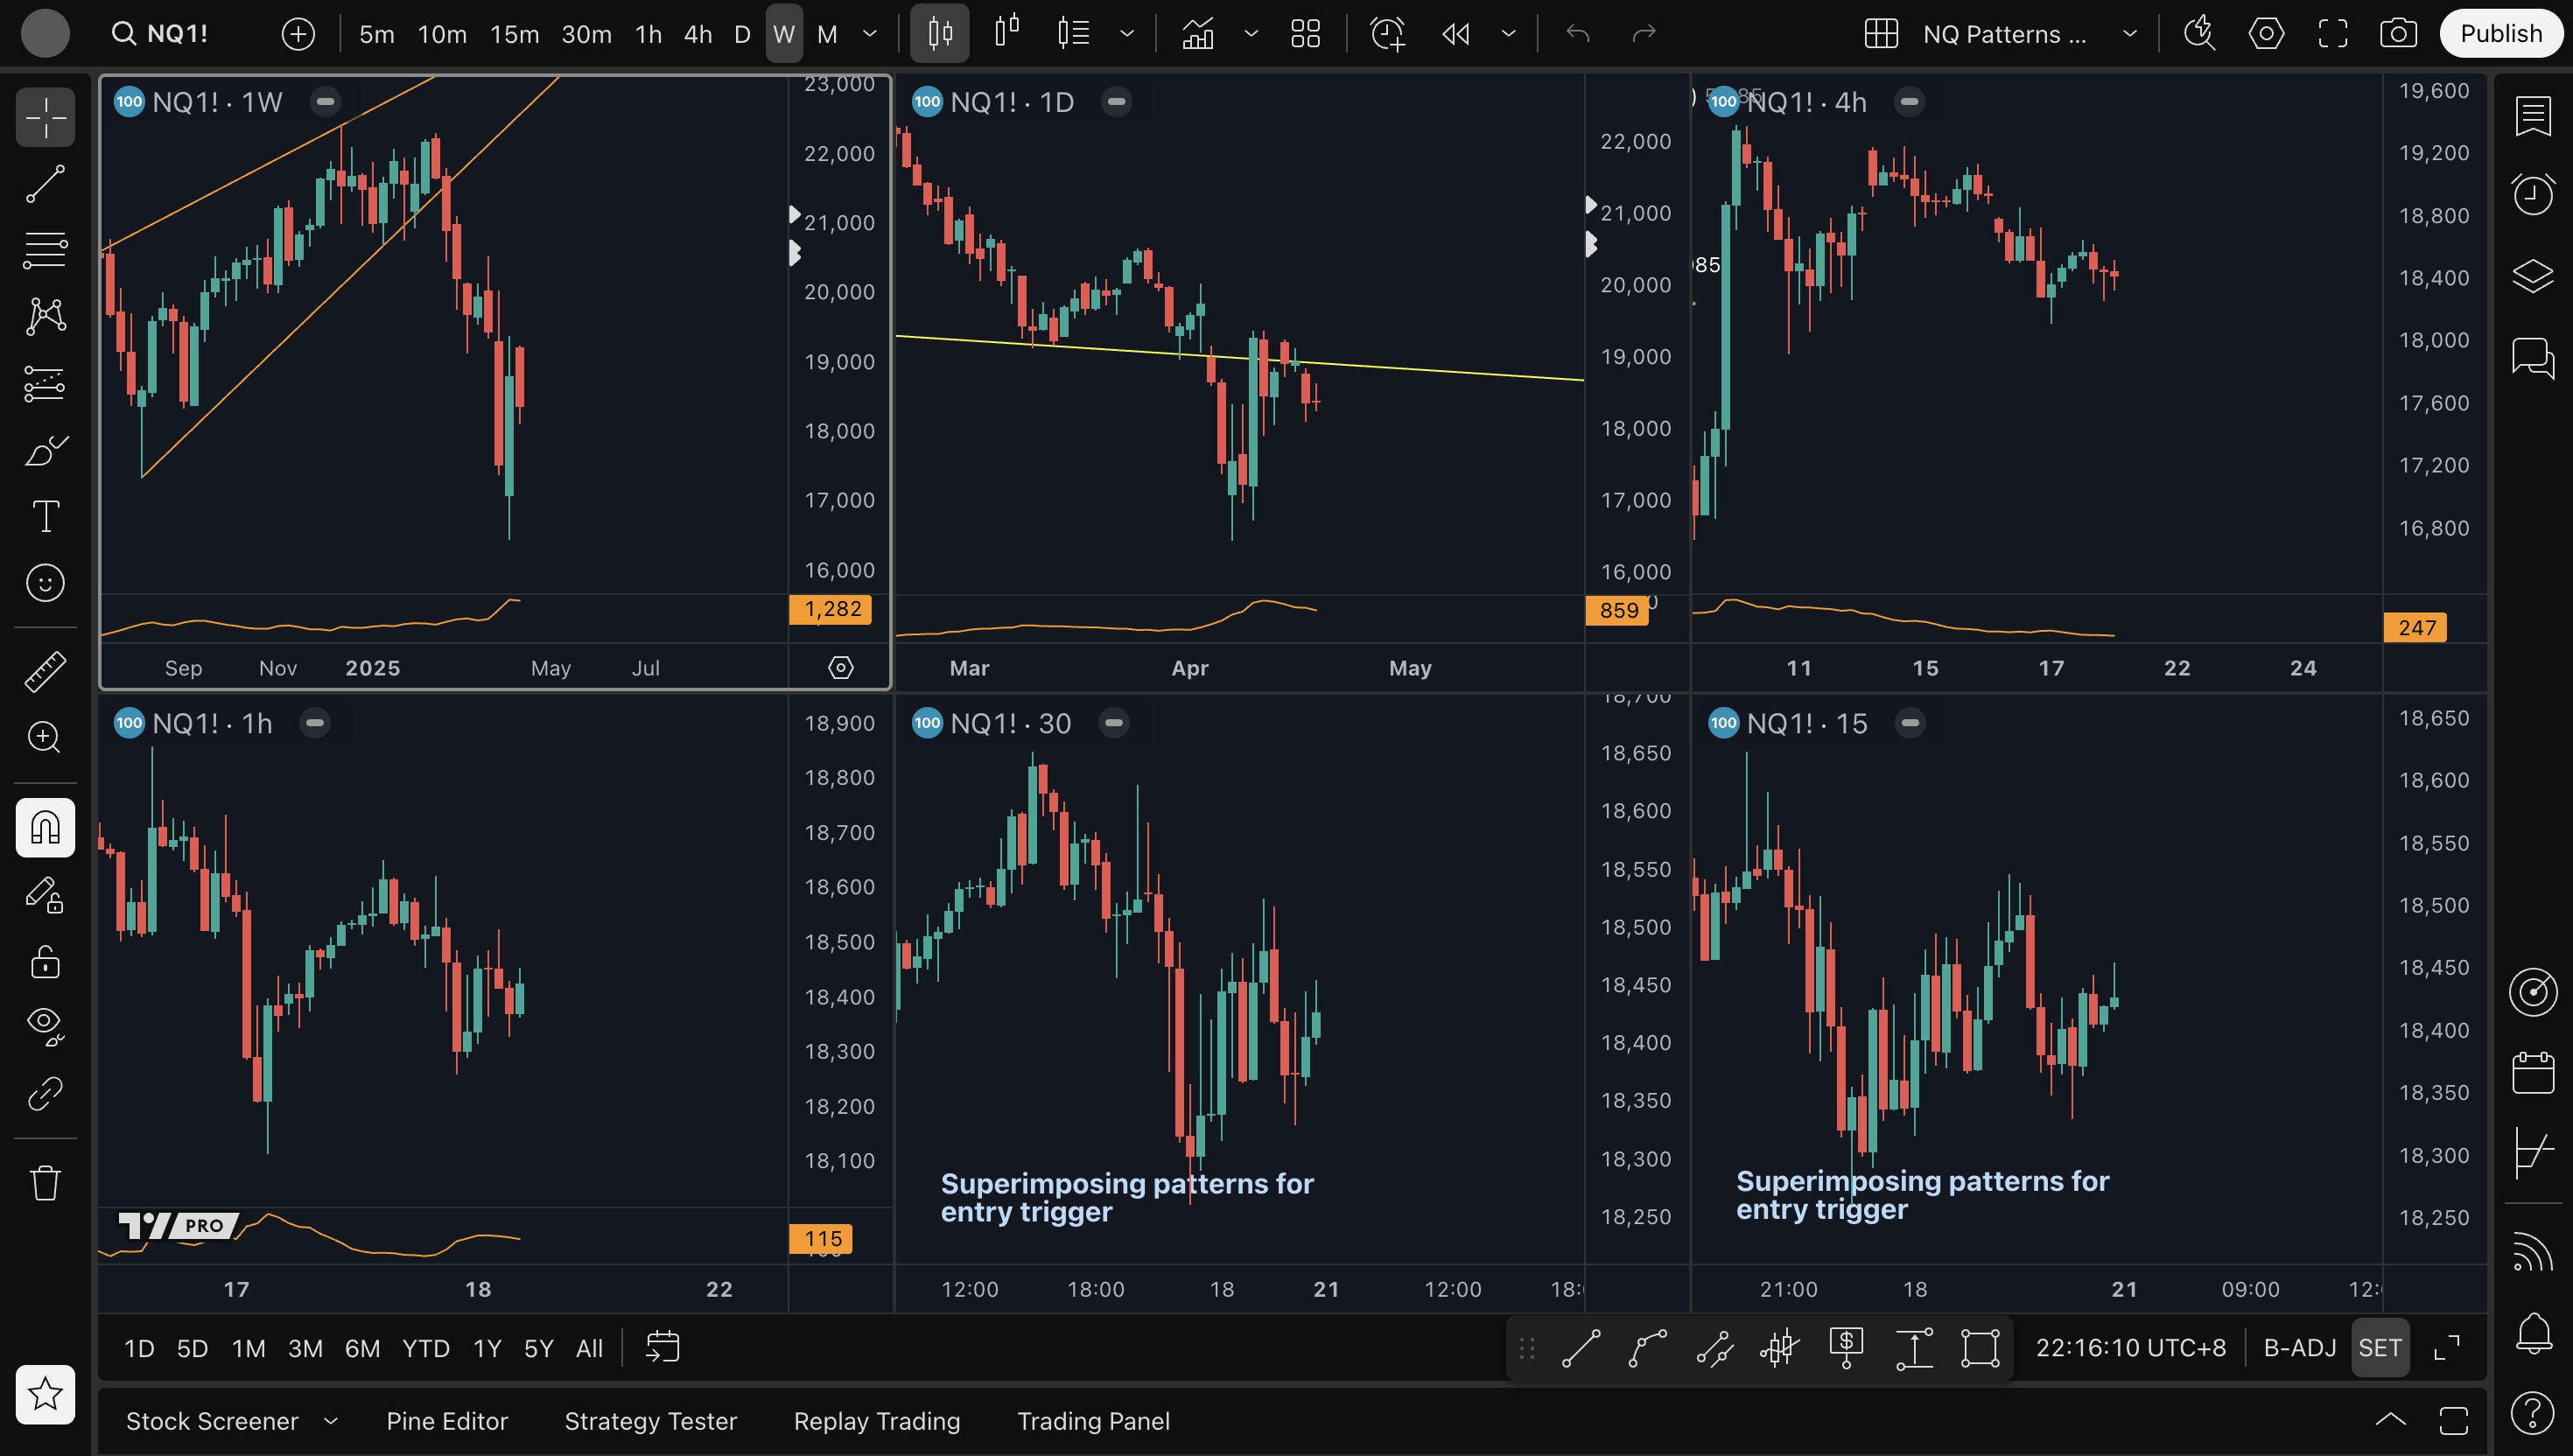
Task: Open the NQ Patterns layout dropdown
Action: (2130, 33)
